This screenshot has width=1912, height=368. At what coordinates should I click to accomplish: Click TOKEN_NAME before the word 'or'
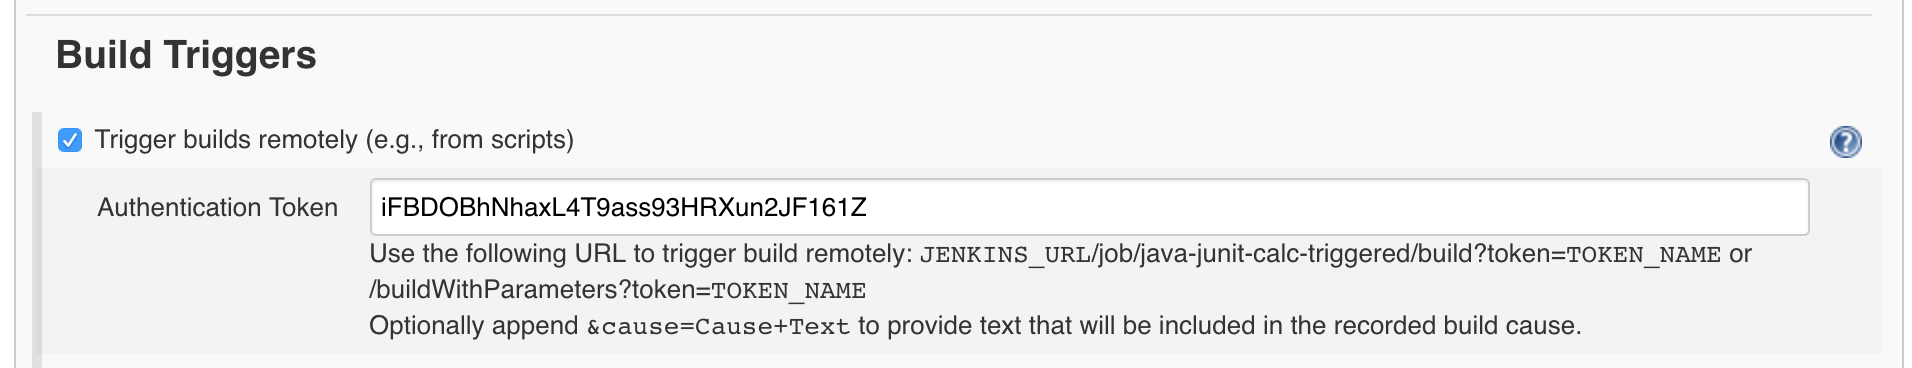click(1643, 255)
